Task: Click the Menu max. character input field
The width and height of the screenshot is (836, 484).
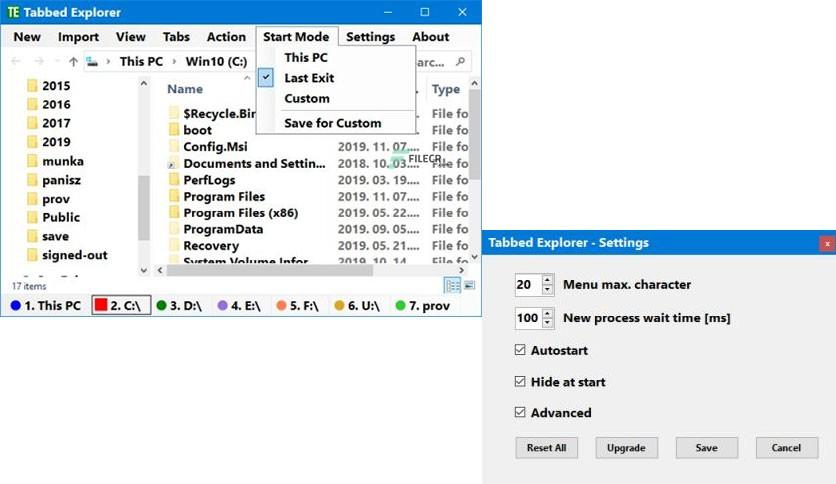Action: 528,285
